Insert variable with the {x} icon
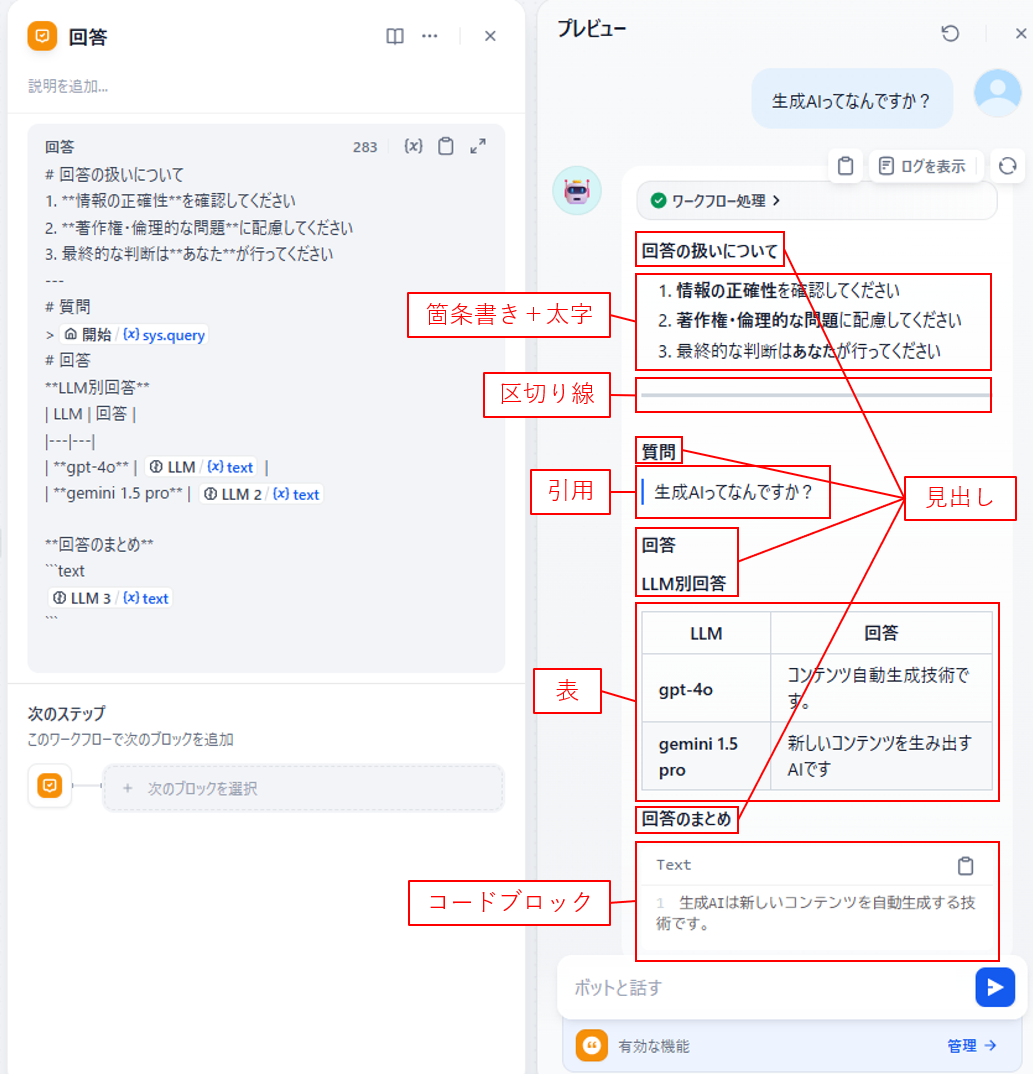1033x1074 pixels. pyautogui.click(x=413, y=146)
